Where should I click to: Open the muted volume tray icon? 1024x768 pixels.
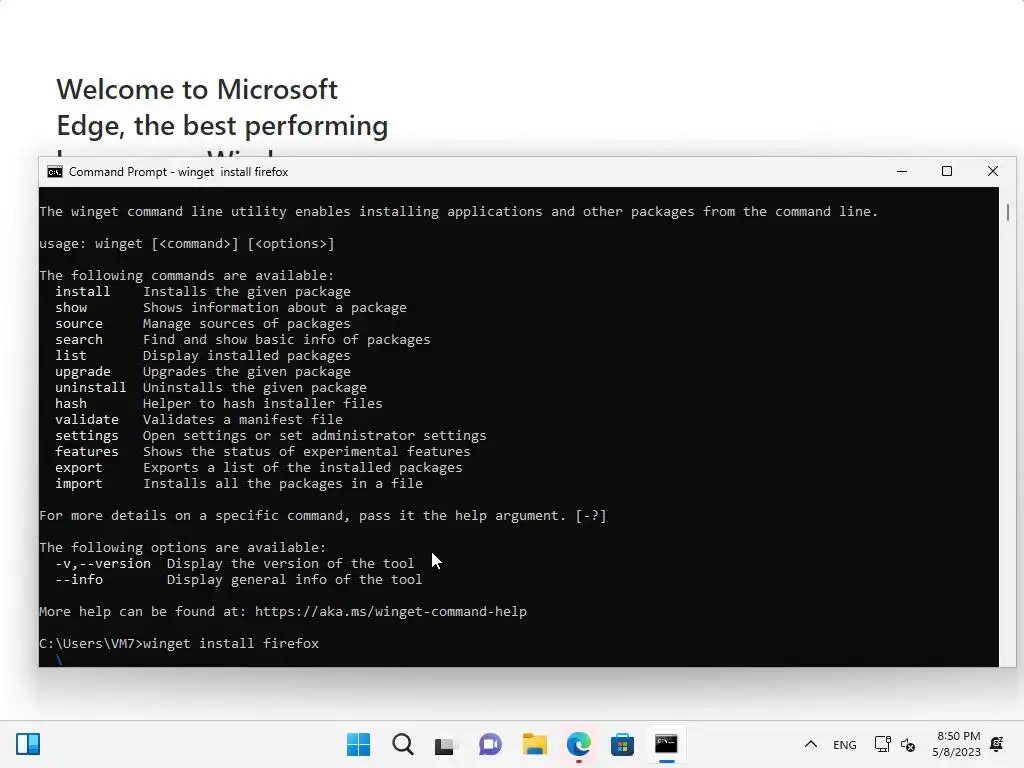pos(908,744)
